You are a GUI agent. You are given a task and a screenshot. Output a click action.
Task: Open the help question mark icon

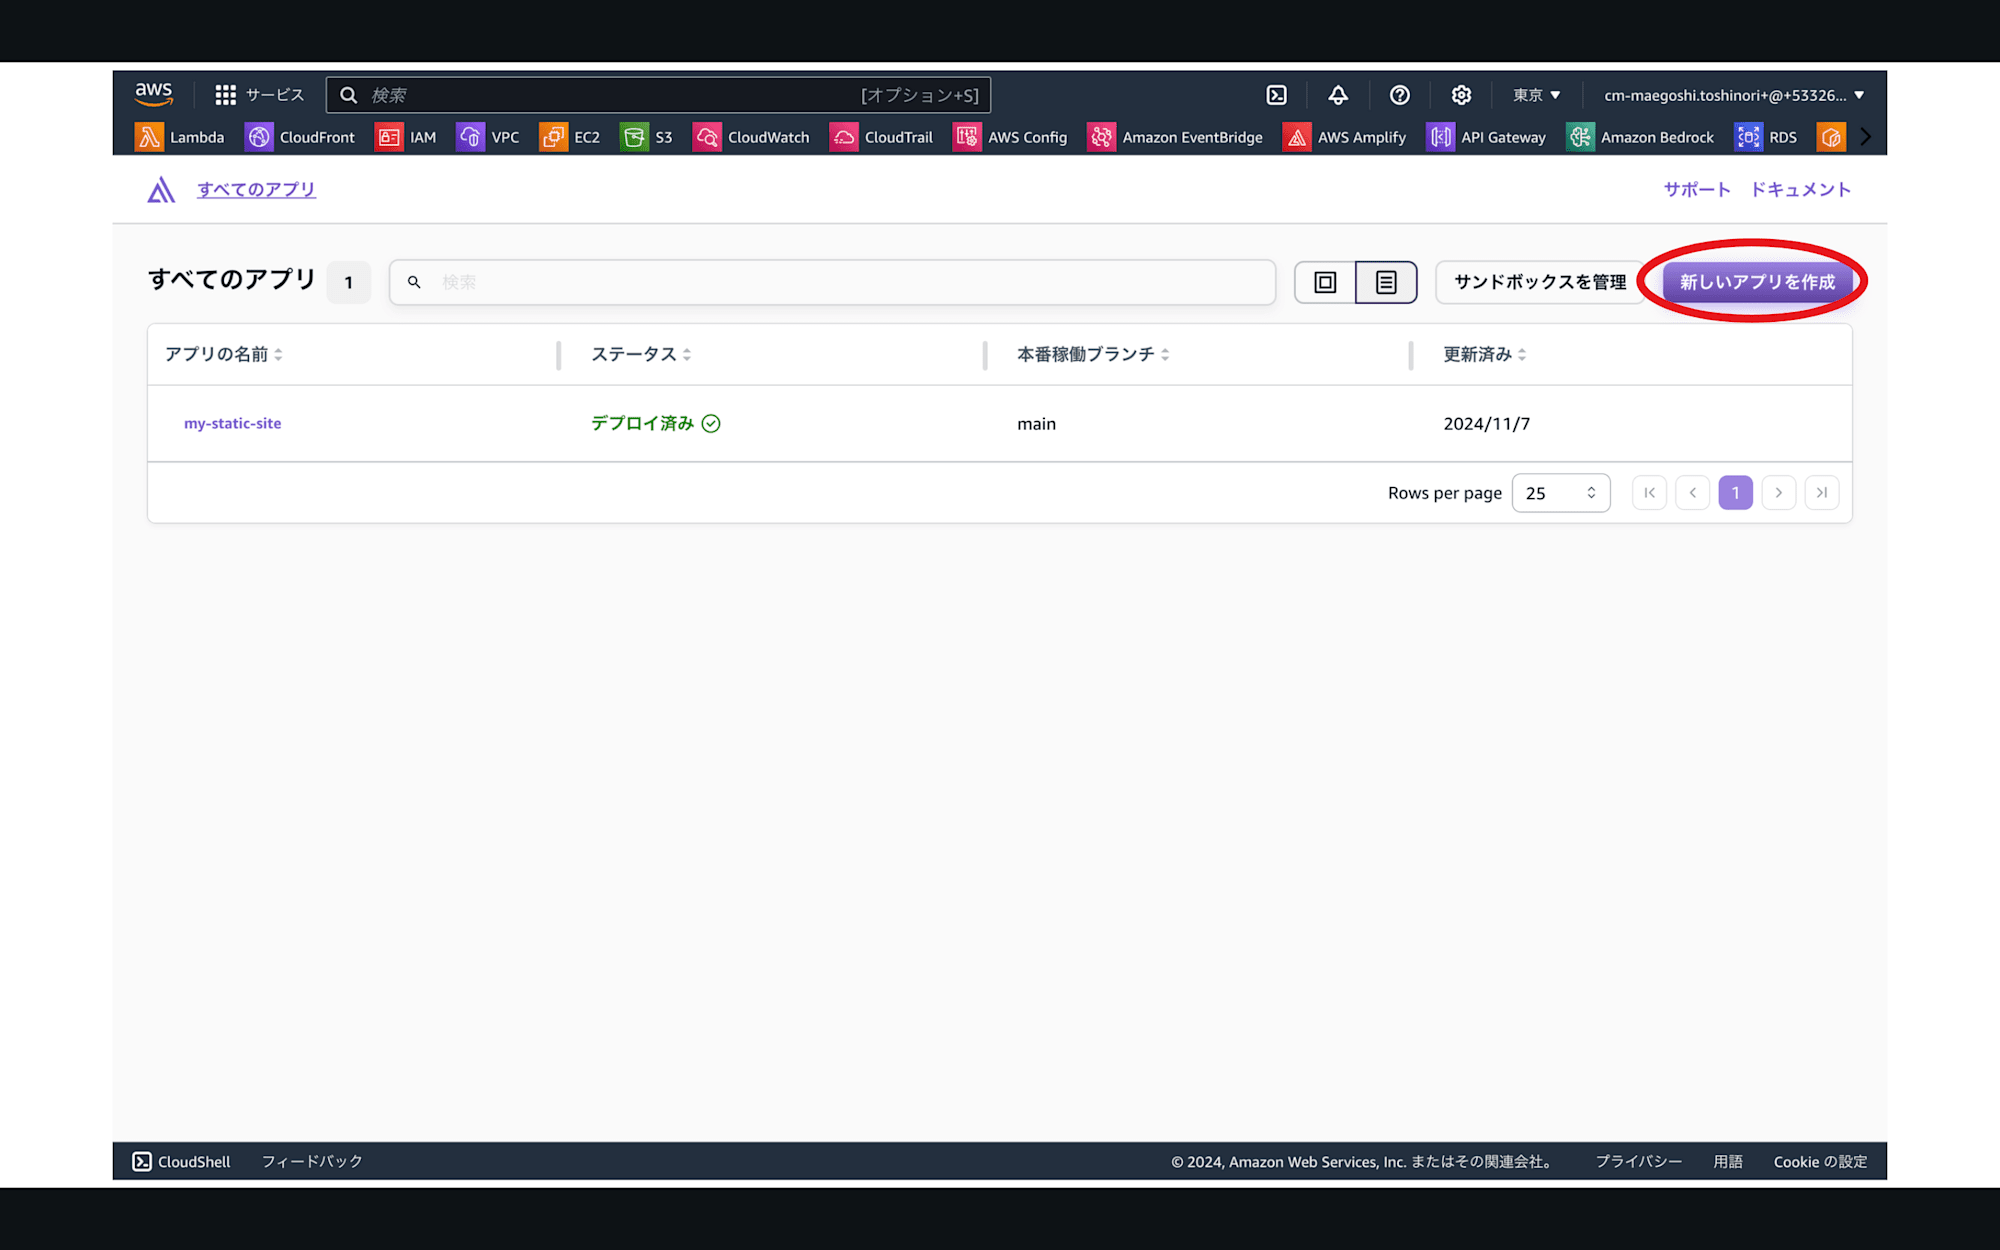click(x=1400, y=95)
